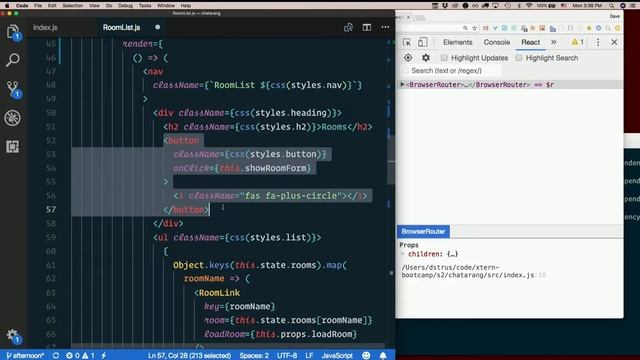Click the Wi-Fi icon in menu bar
The width and height of the screenshot is (640, 360).
click(x=529, y=6)
